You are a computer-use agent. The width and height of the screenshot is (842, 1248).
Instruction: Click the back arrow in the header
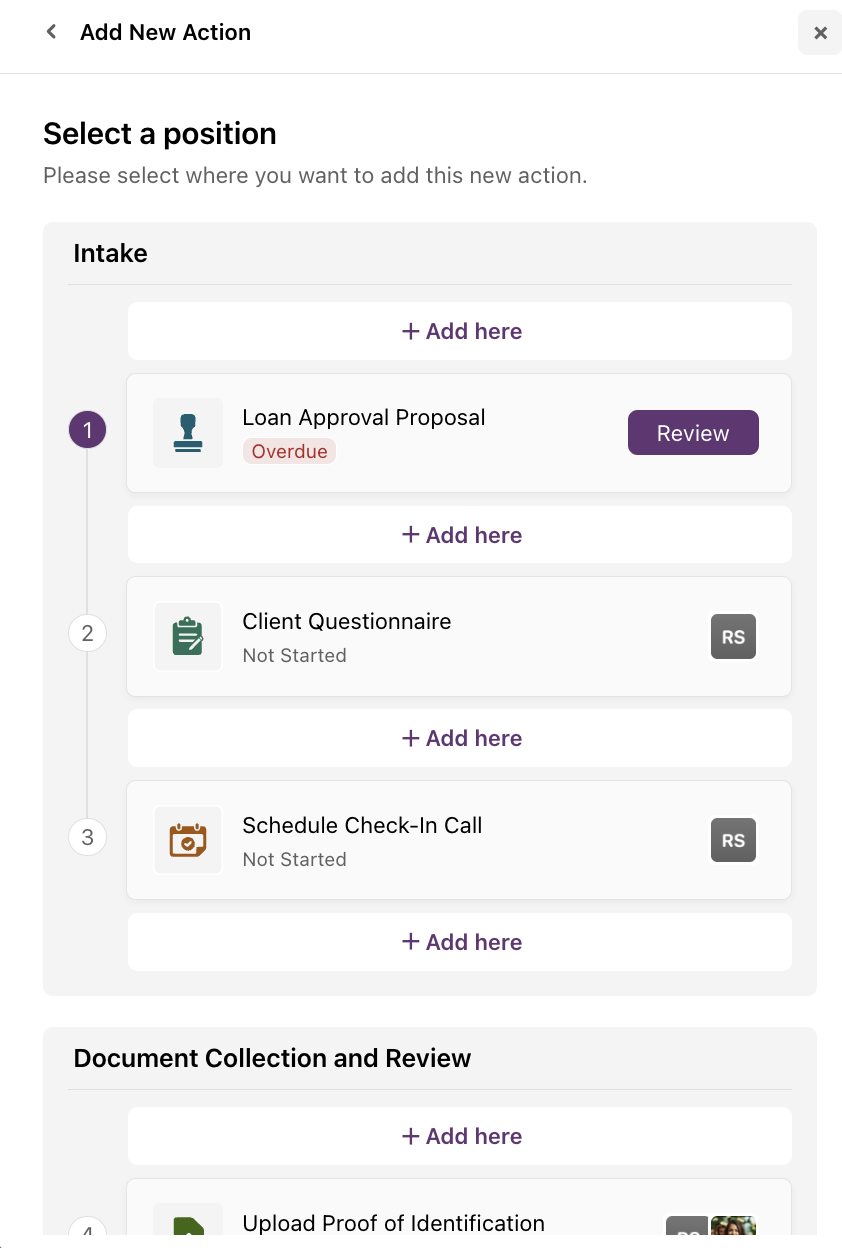tap(50, 31)
